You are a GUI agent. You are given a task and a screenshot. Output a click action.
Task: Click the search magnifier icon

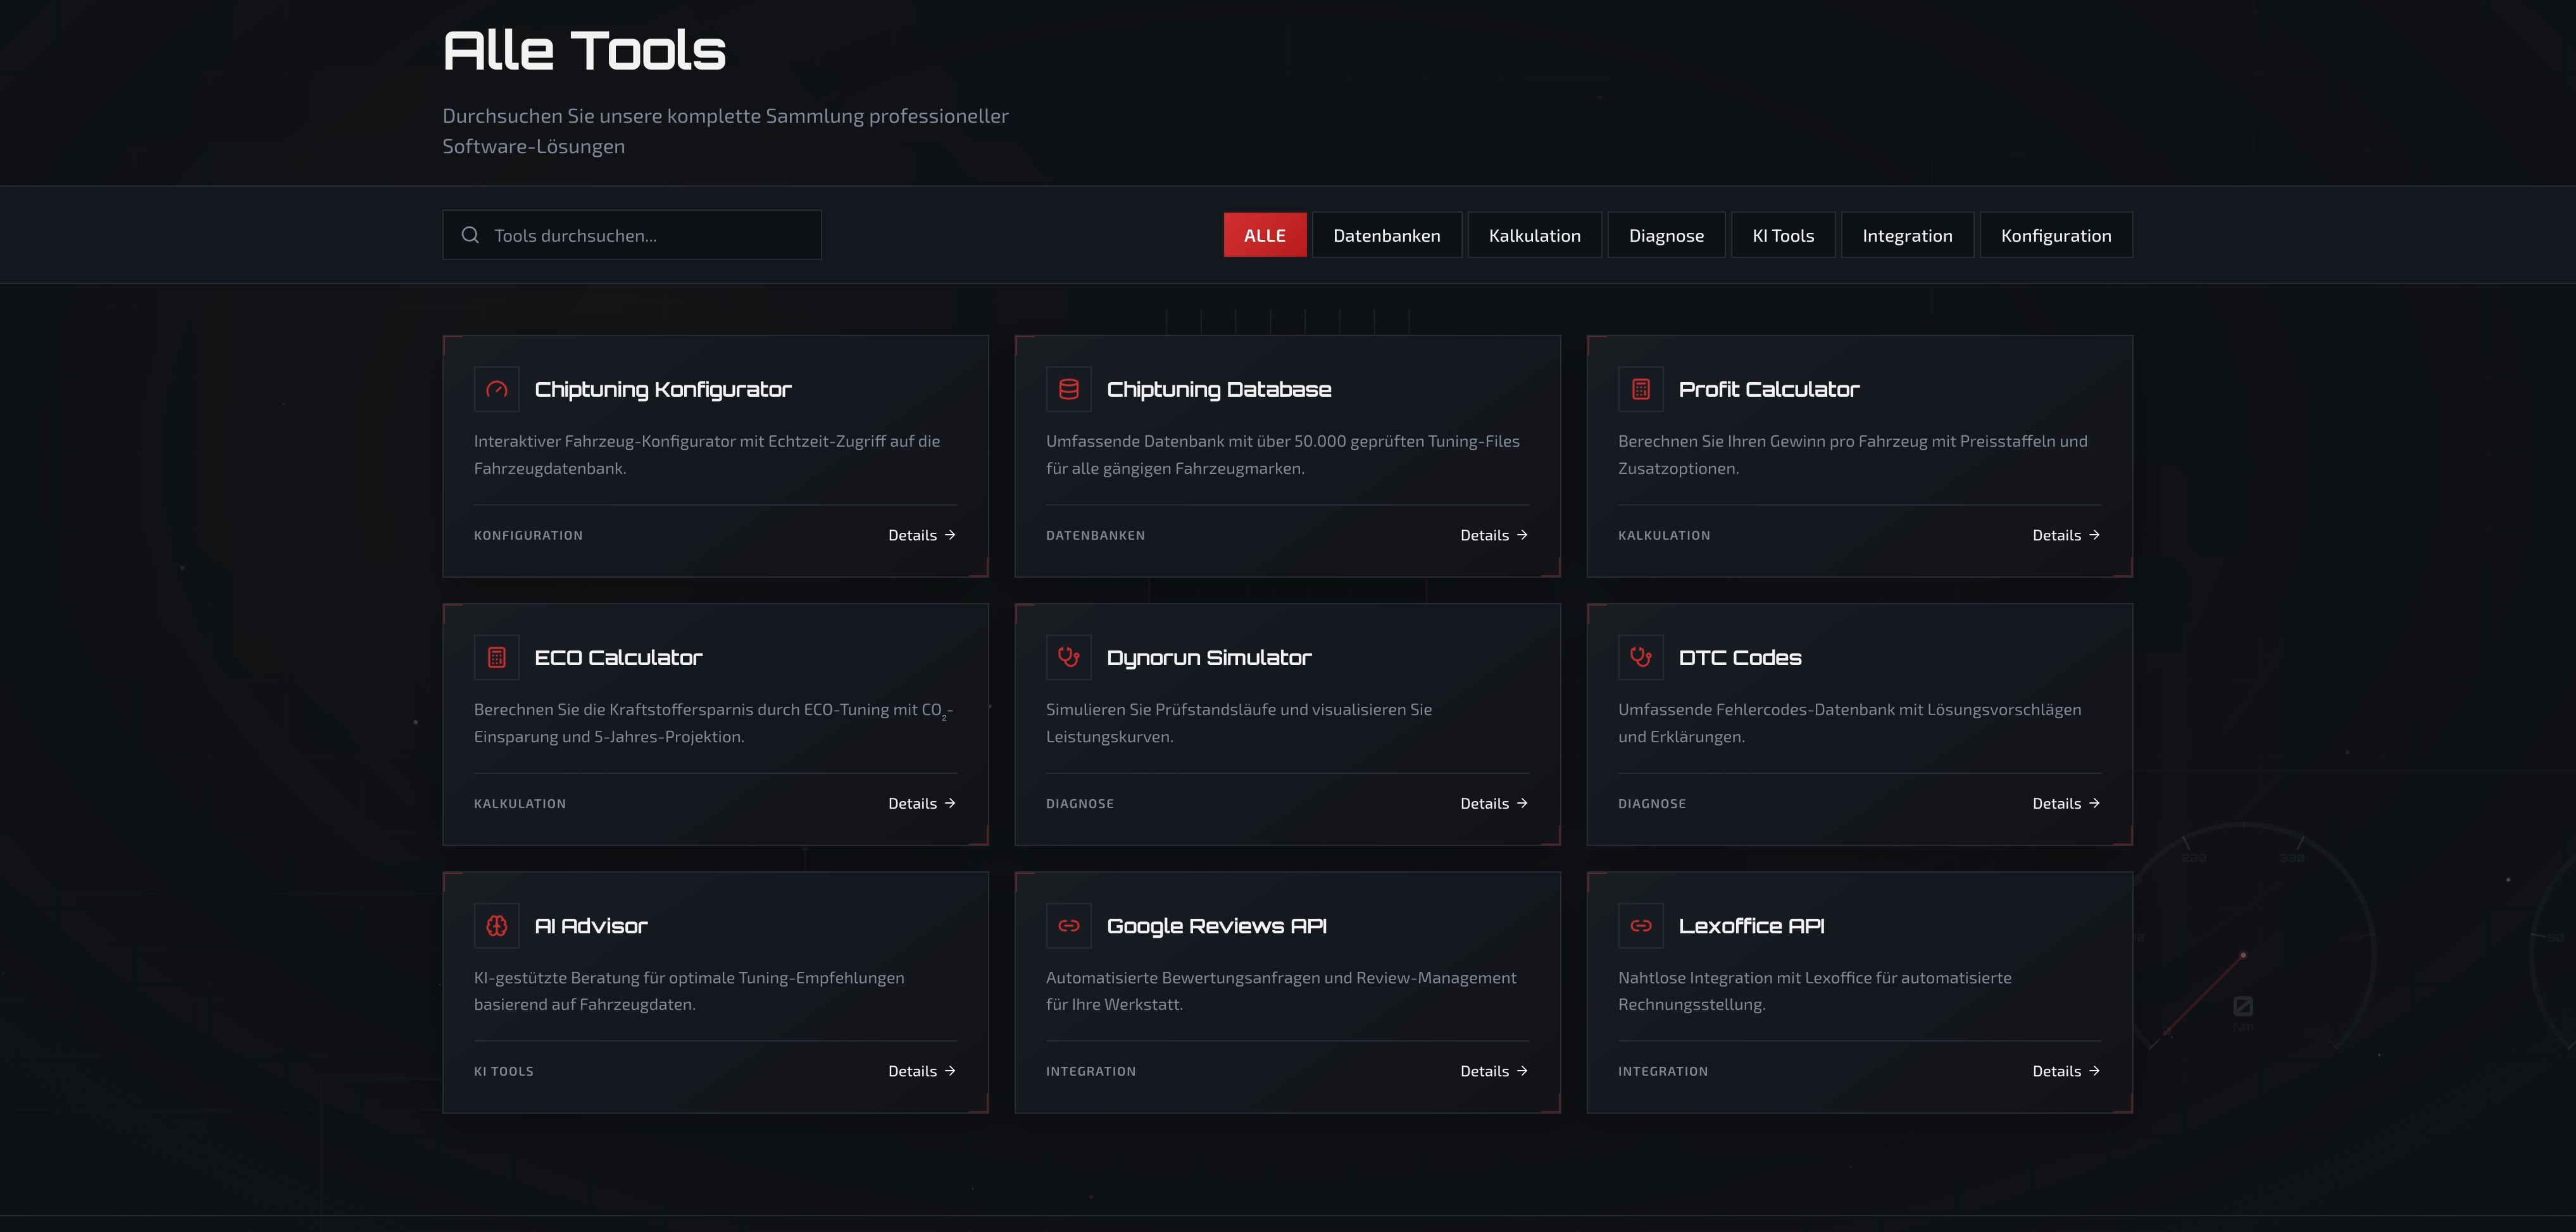470,235
